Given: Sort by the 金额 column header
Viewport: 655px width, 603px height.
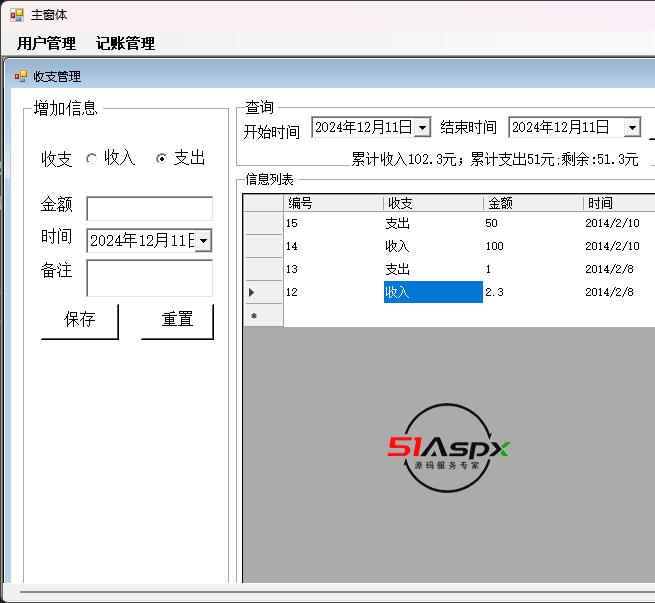Looking at the screenshot, I should point(532,203).
